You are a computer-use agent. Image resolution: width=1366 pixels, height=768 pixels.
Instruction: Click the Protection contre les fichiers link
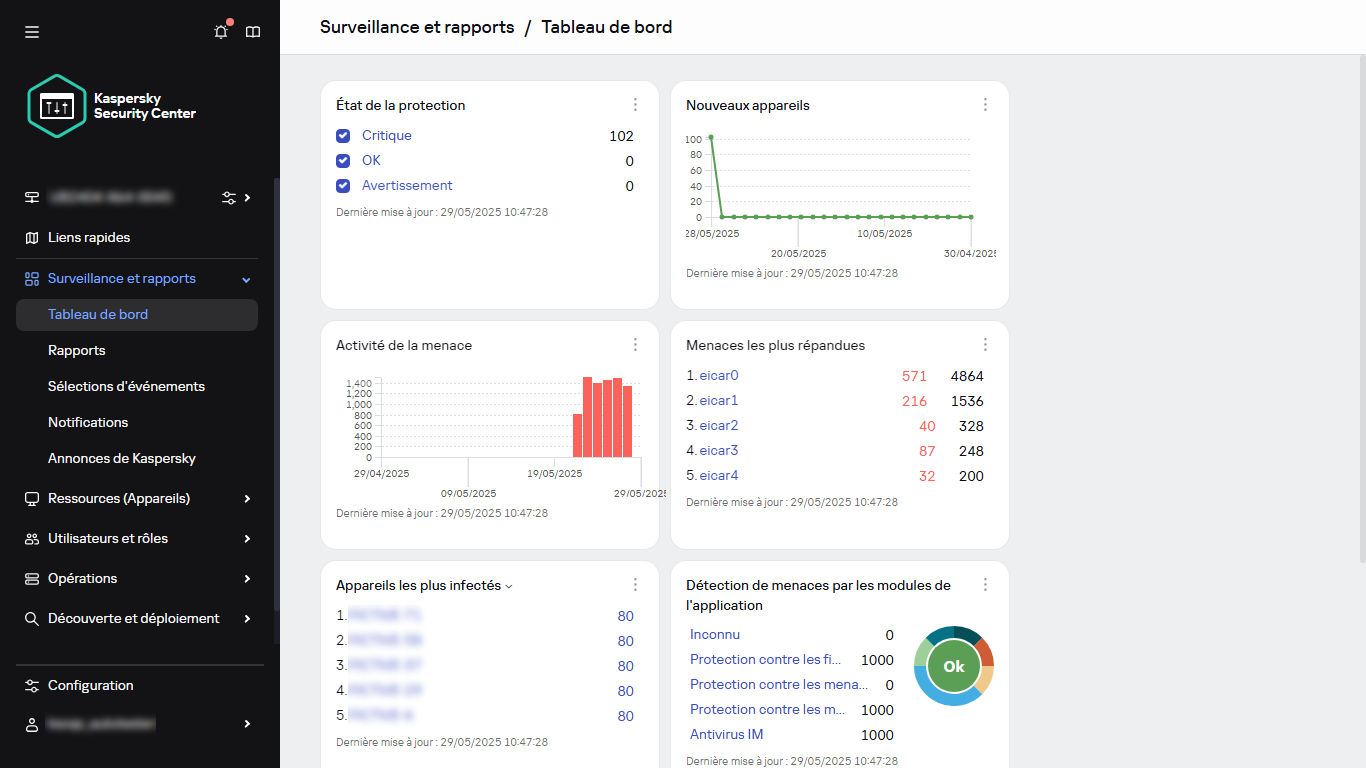(x=767, y=659)
